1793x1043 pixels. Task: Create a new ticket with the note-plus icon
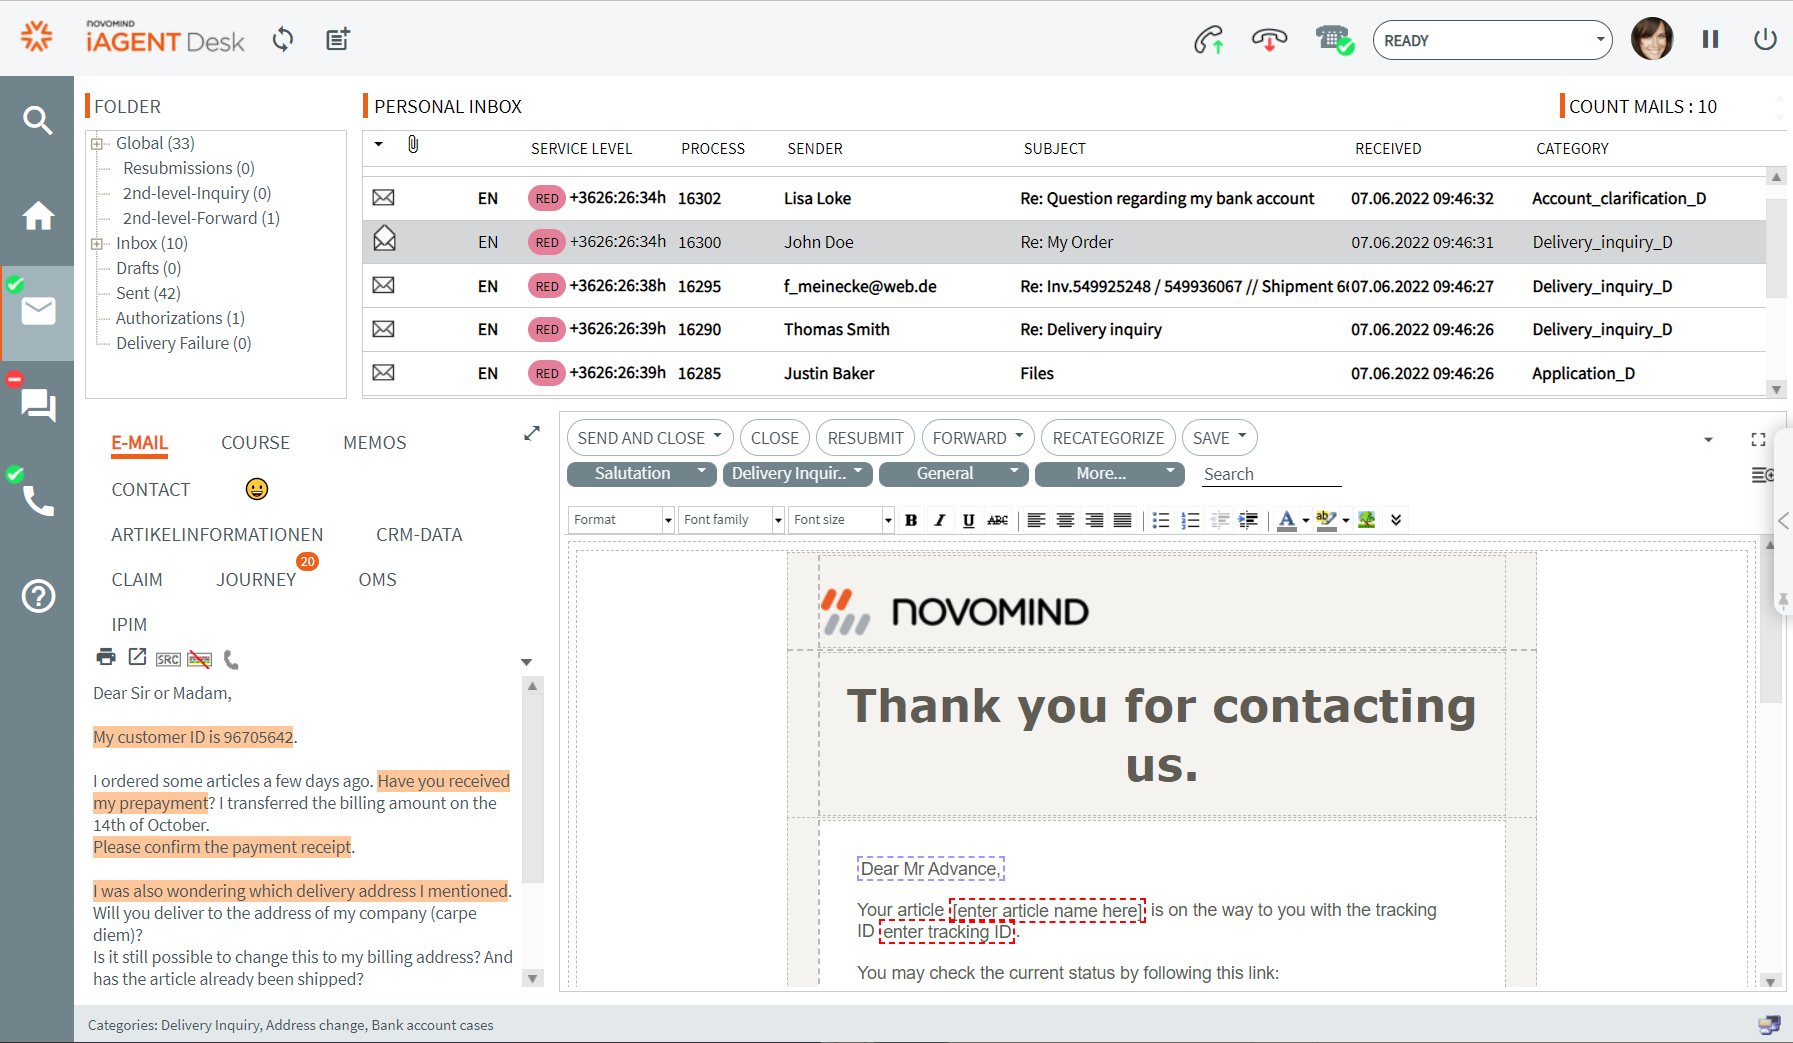click(x=338, y=40)
